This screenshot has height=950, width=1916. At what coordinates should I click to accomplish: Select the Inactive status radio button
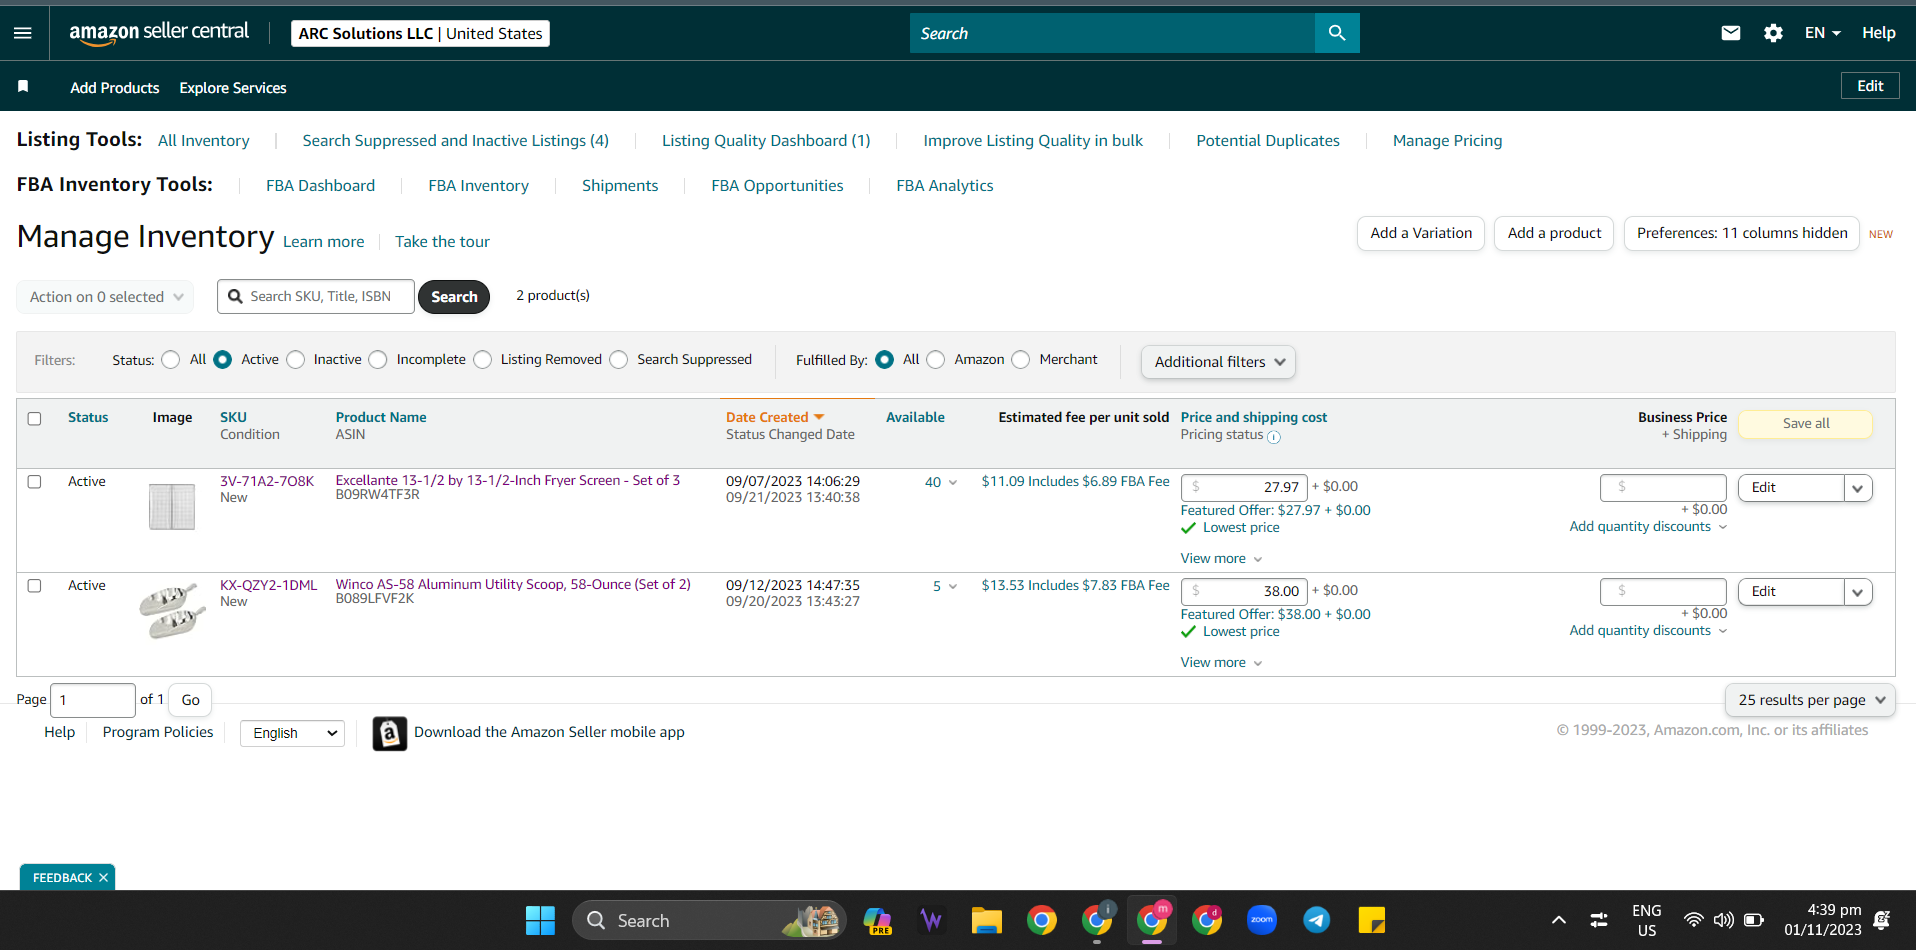(x=296, y=360)
